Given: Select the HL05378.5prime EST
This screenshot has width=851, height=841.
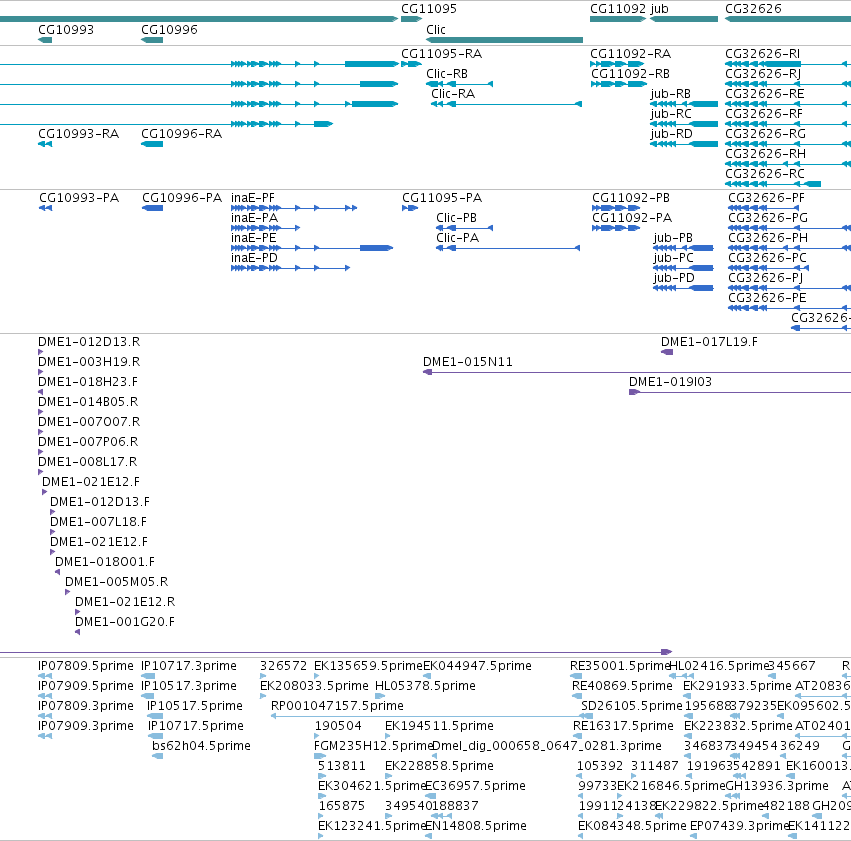Looking at the screenshot, I should click(380, 696).
